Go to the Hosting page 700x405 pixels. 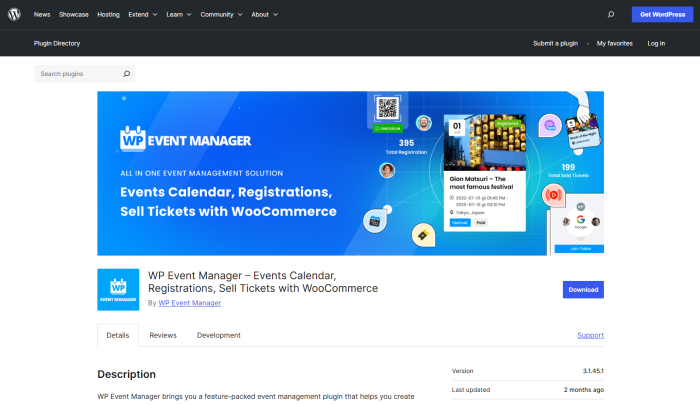pos(108,14)
